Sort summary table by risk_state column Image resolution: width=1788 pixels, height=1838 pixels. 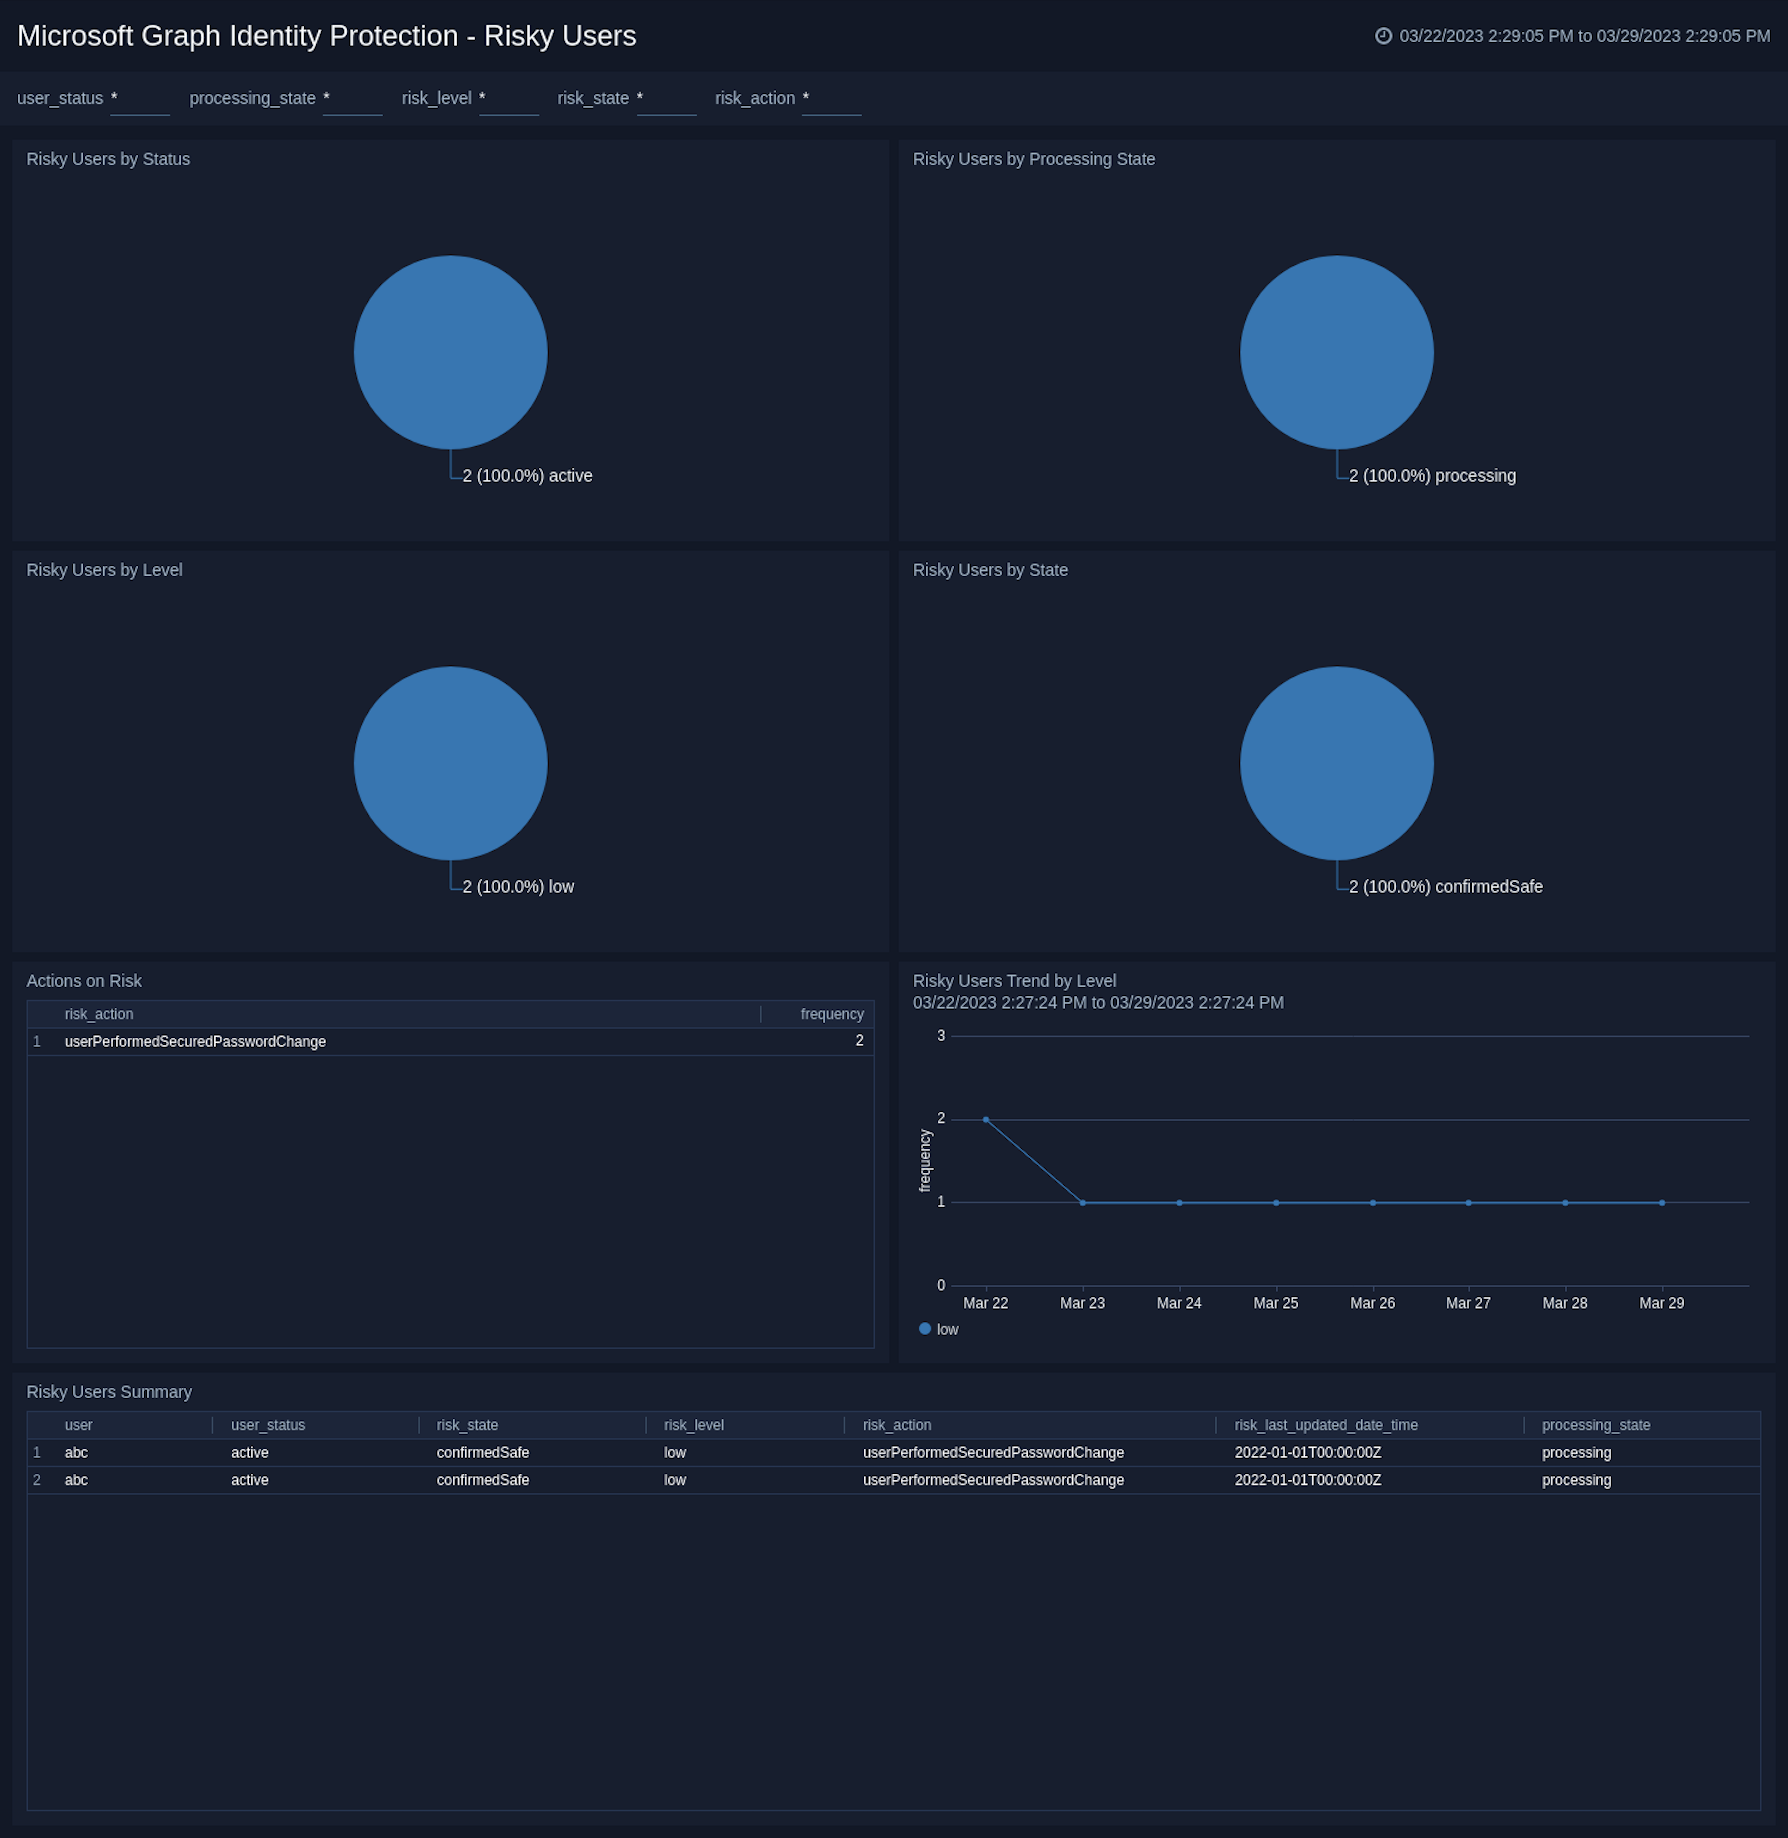467,1425
